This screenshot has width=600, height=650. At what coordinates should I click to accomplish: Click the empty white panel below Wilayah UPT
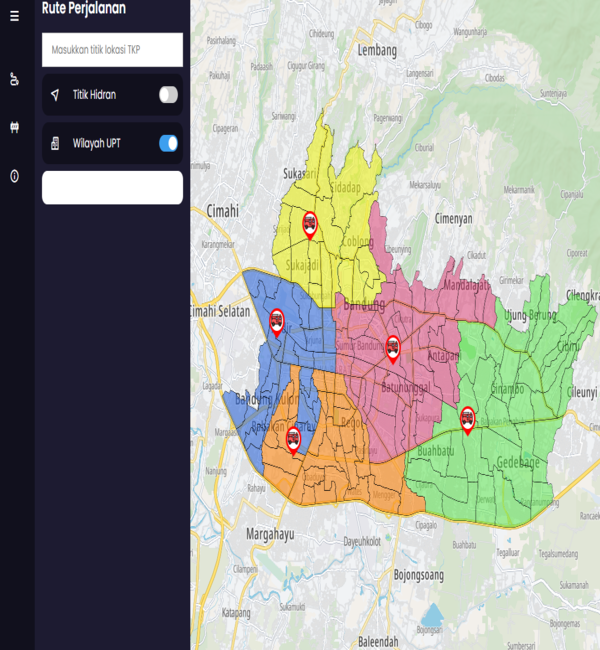112,187
